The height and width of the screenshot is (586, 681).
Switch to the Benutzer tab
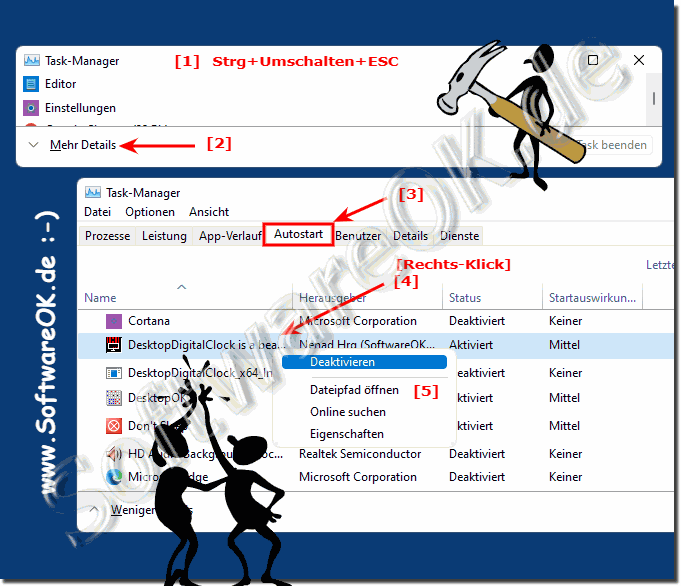[358, 236]
